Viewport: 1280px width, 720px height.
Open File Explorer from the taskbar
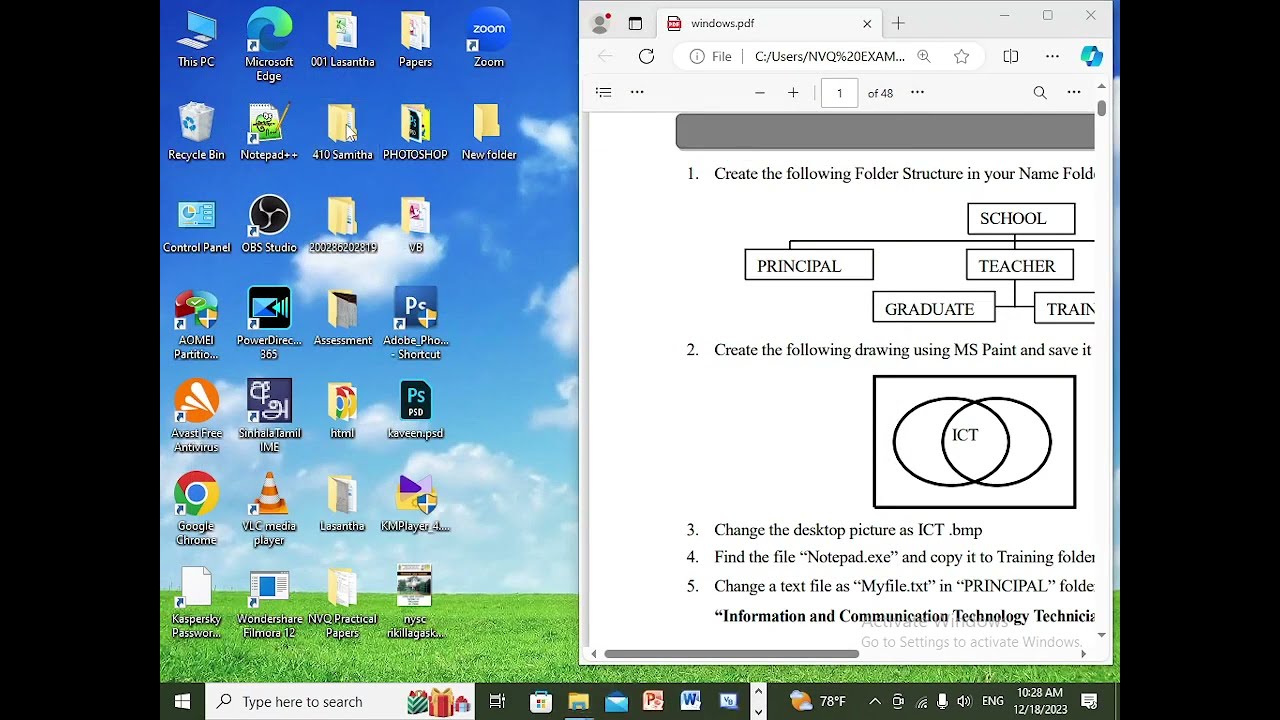click(x=578, y=701)
